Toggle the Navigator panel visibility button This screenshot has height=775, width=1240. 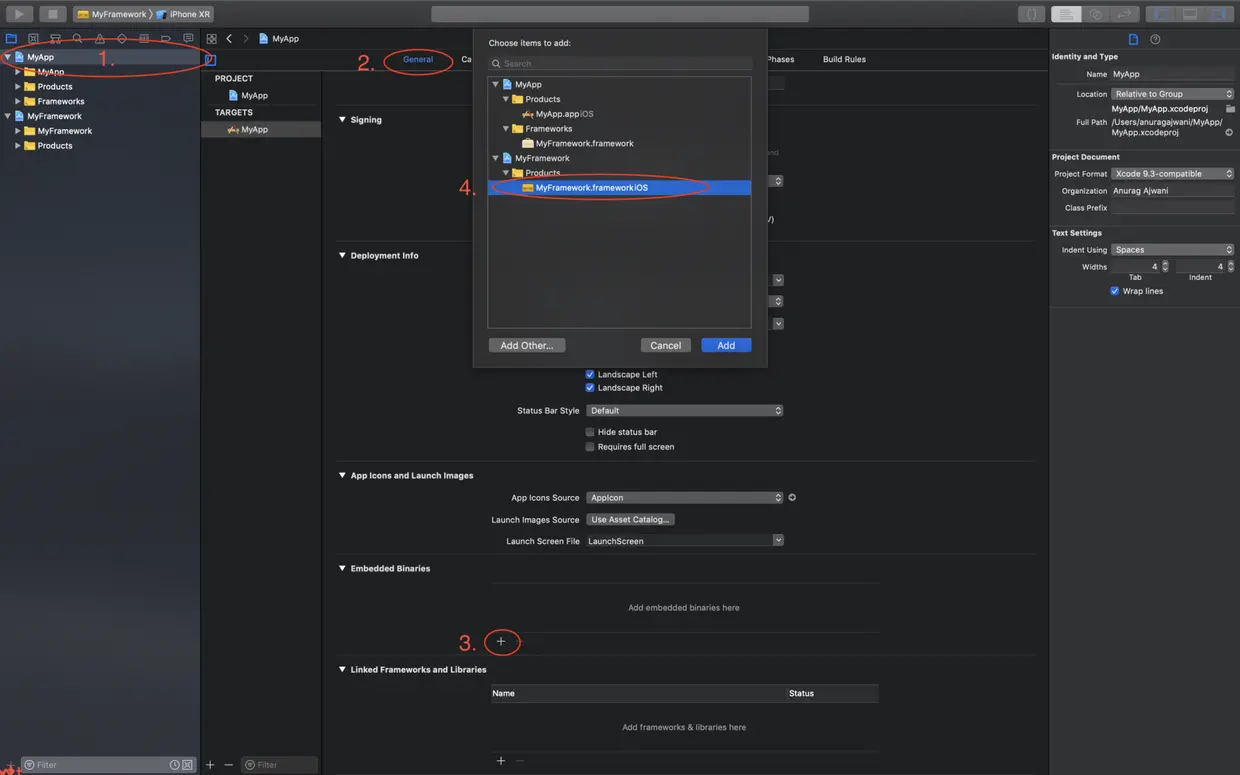pyautogui.click(x=1161, y=14)
